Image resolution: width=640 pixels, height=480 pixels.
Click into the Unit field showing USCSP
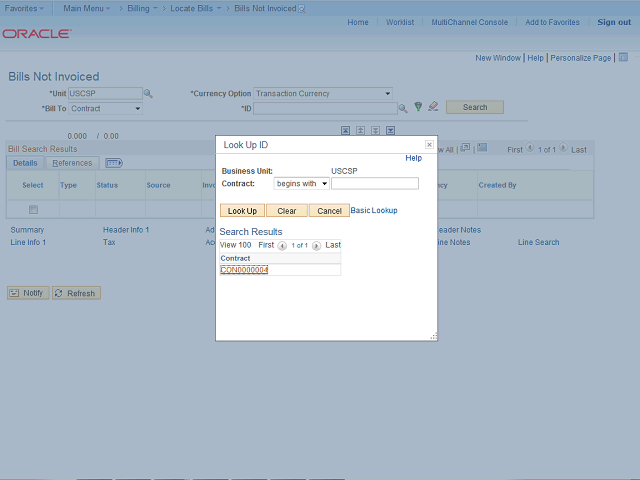[105, 93]
